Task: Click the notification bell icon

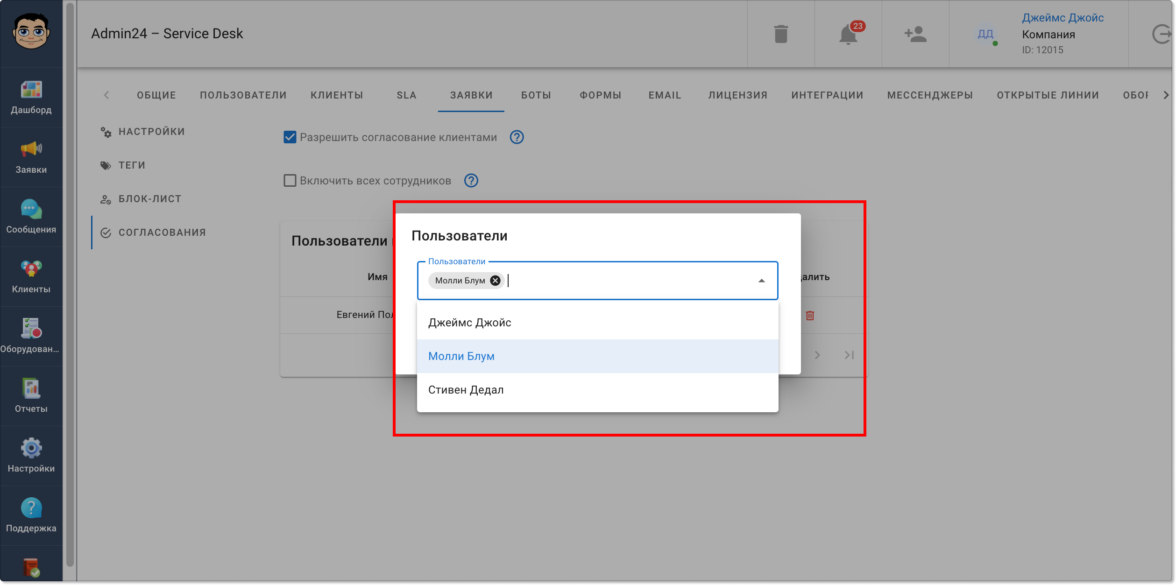Action: point(848,34)
